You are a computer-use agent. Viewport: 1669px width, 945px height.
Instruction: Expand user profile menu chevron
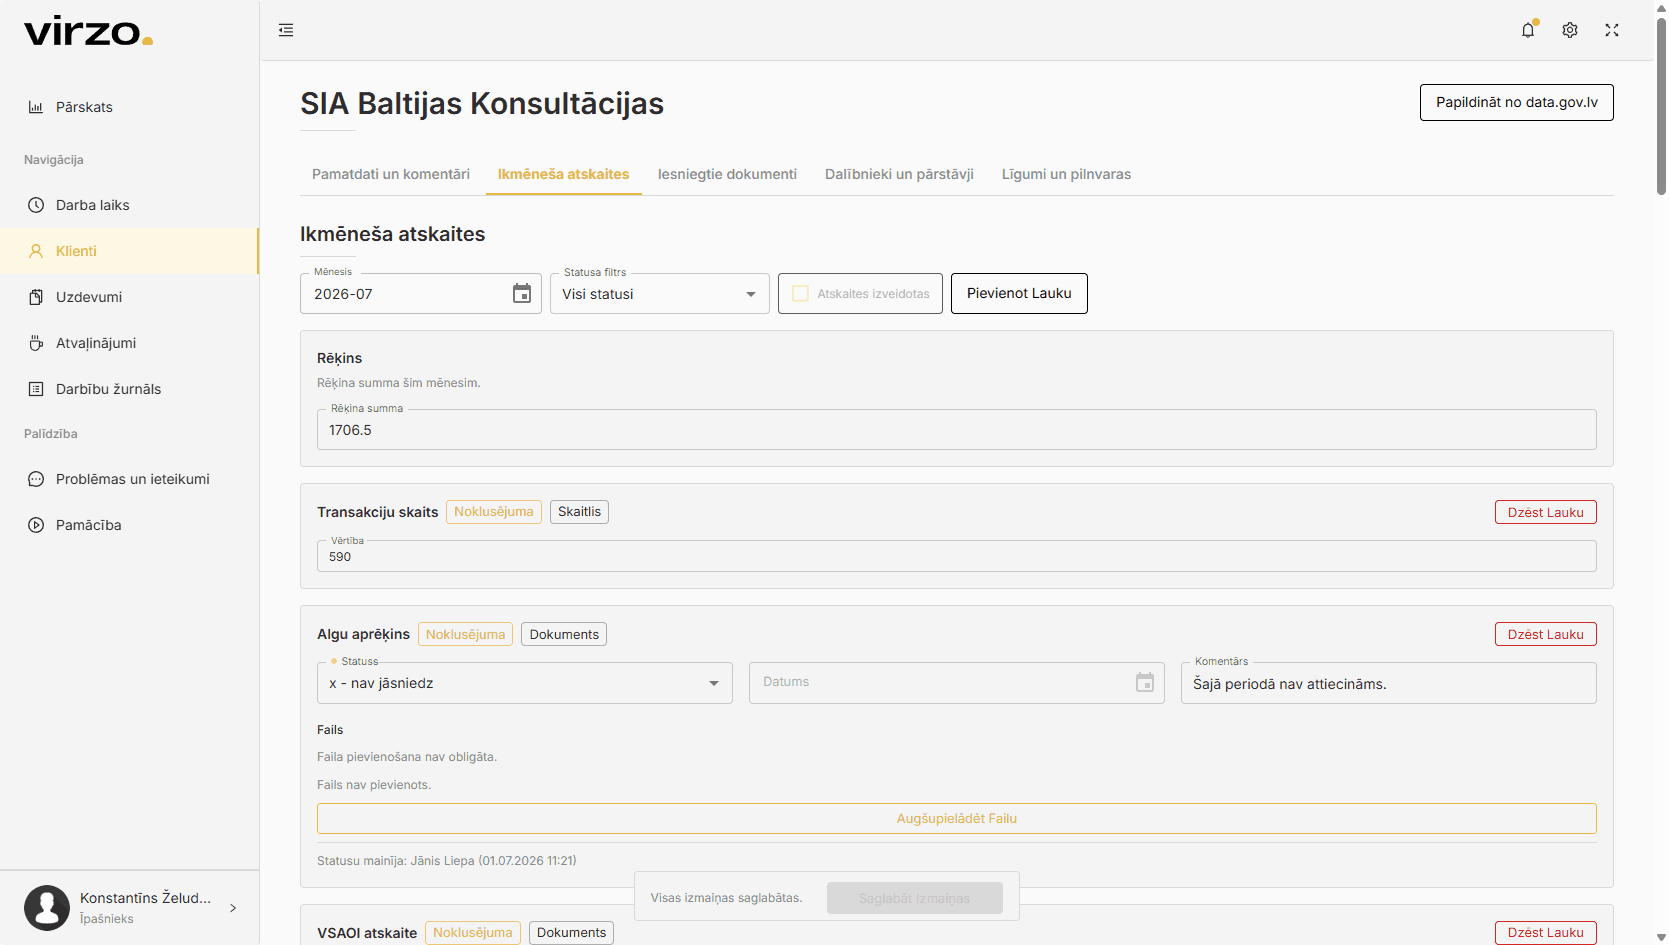coord(233,908)
